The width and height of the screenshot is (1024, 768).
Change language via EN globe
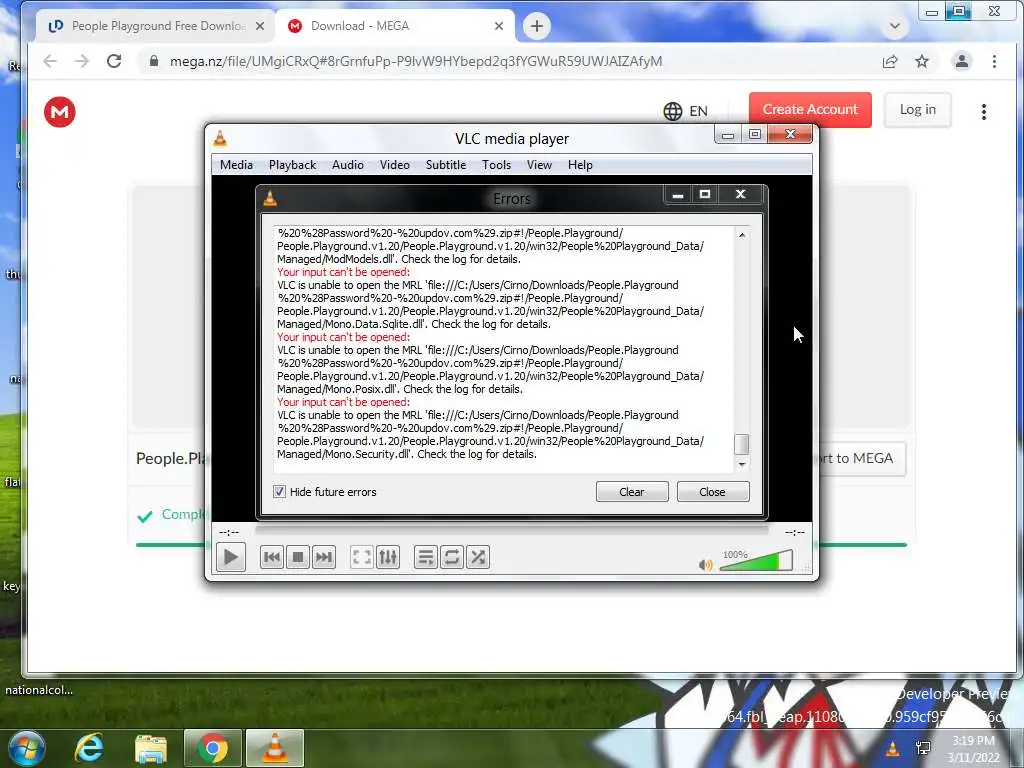click(x=686, y=111)
